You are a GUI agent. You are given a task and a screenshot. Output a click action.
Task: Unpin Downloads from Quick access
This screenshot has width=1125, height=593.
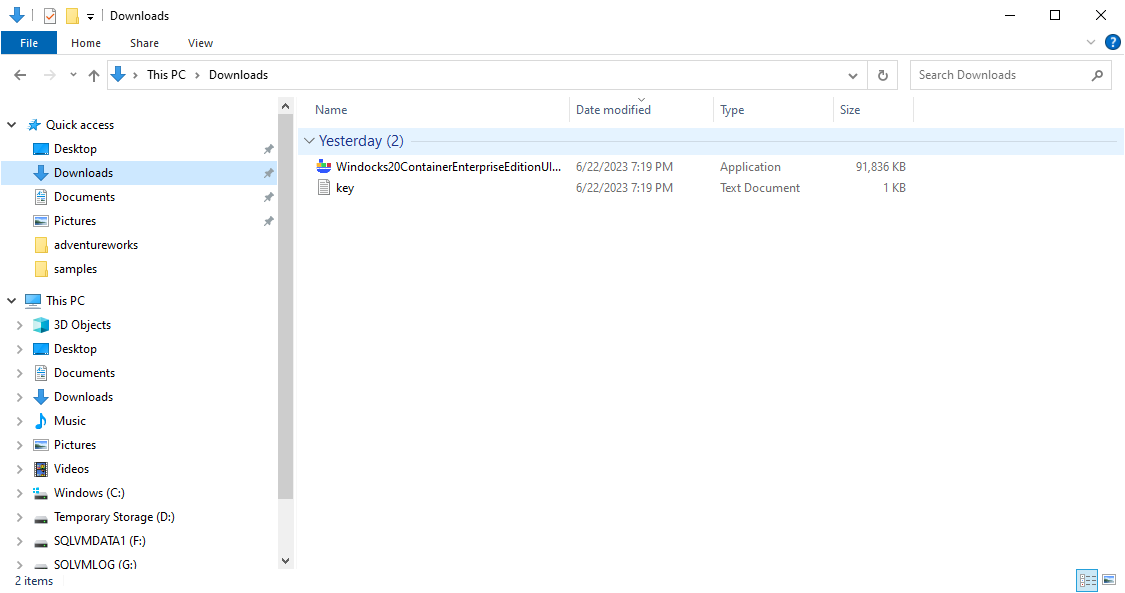tap(268, 172)
